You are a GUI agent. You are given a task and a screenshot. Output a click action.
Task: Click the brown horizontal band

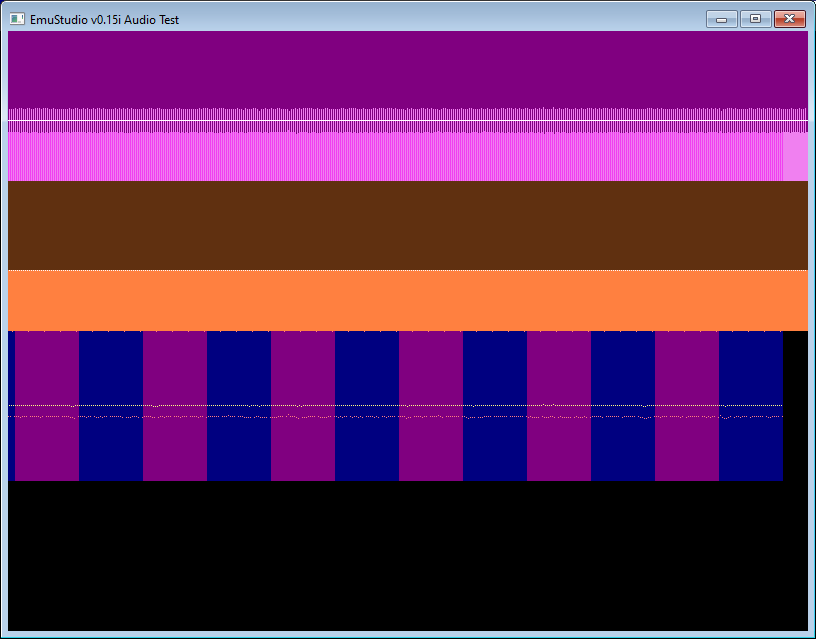pos(400,225)
